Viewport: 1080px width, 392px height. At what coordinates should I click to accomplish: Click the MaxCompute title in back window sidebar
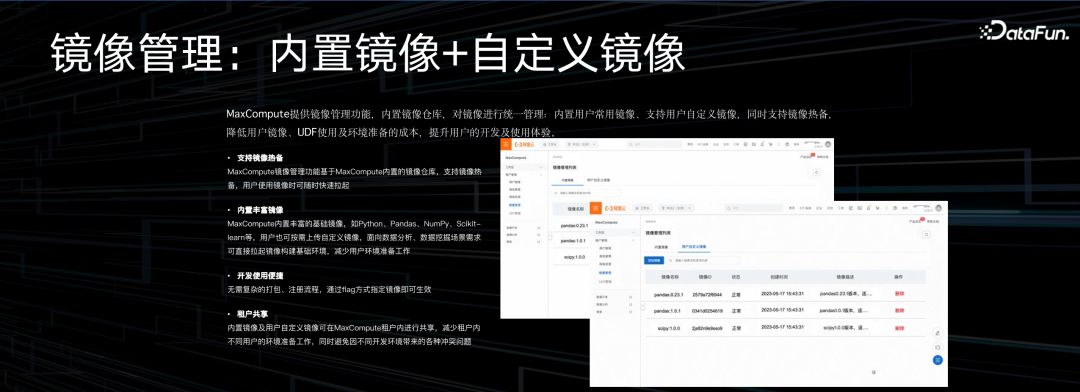(516, 158)
